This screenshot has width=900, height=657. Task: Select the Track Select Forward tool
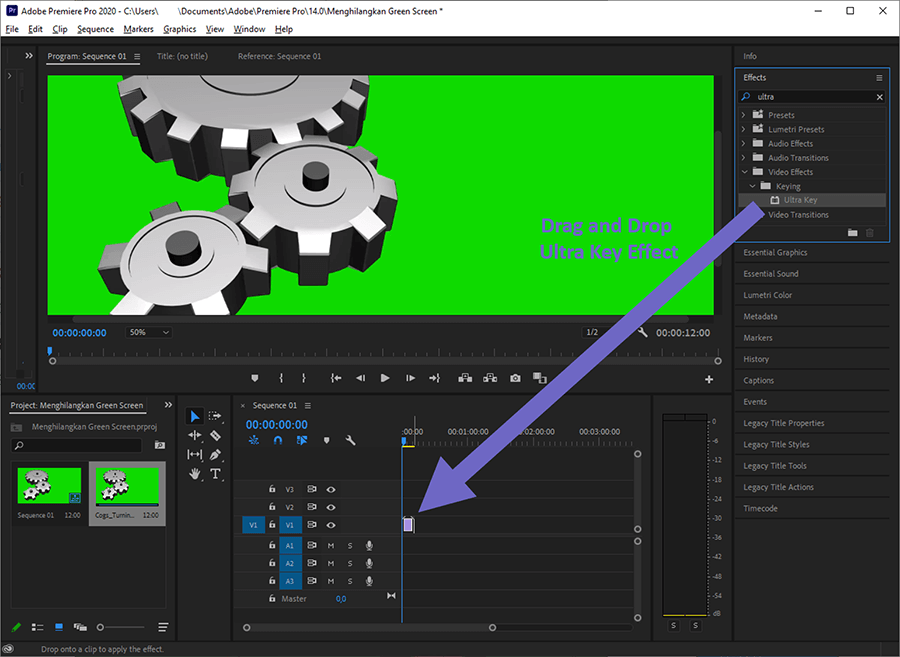[215, 416]
